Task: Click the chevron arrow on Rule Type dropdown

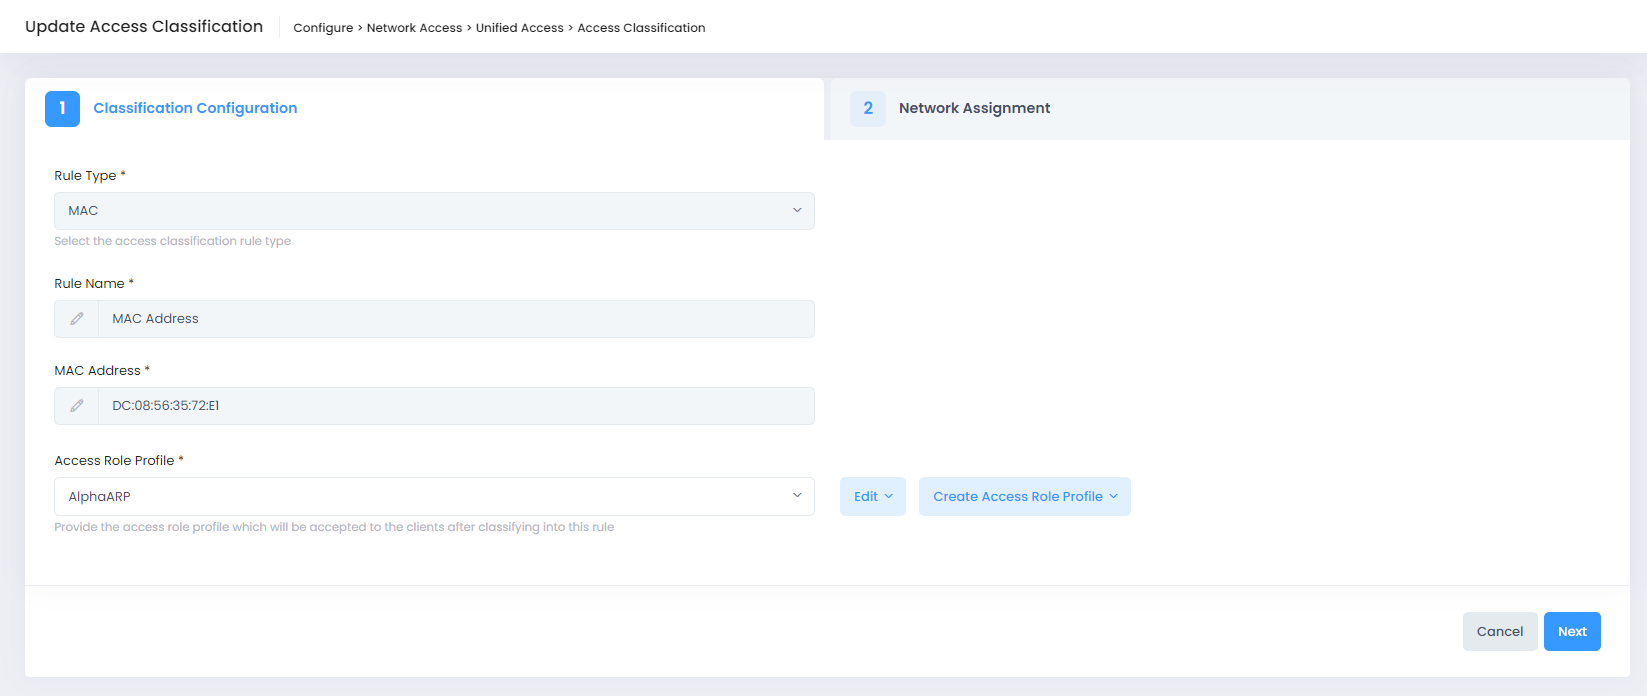Action: [797, 211]
